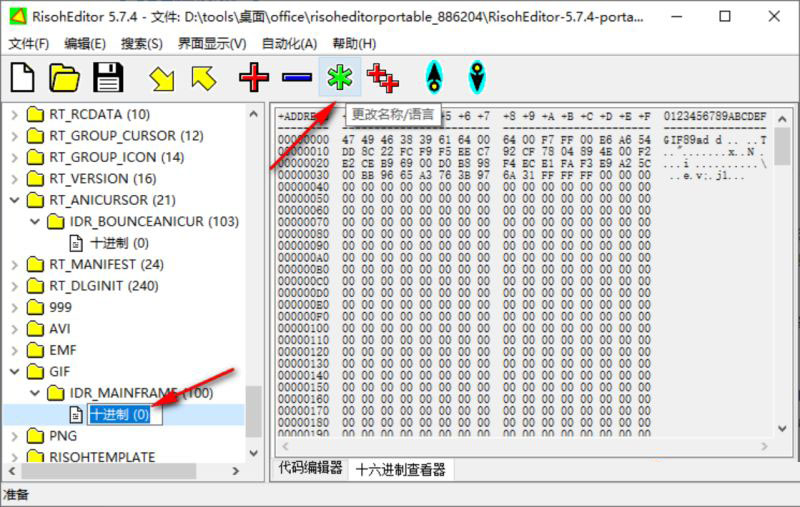
Task: Select the RT_DLGINIT (240) tree item
Action: point(104,286)
